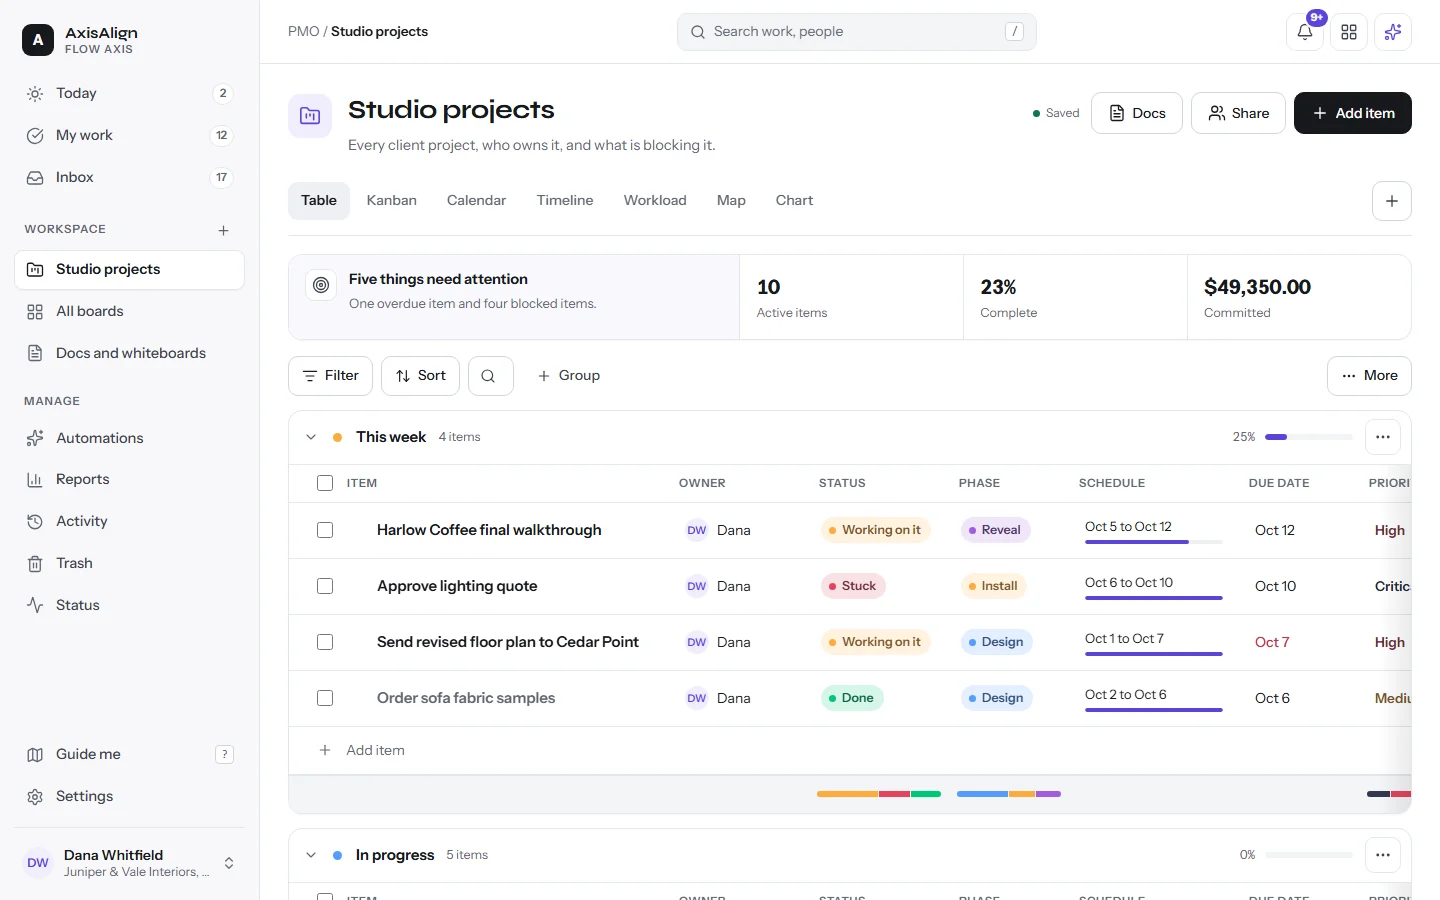This screenshot has width=1440, height=900.
Task: Switch to the Calendar view tab
Action: click(x=476, y=201)
